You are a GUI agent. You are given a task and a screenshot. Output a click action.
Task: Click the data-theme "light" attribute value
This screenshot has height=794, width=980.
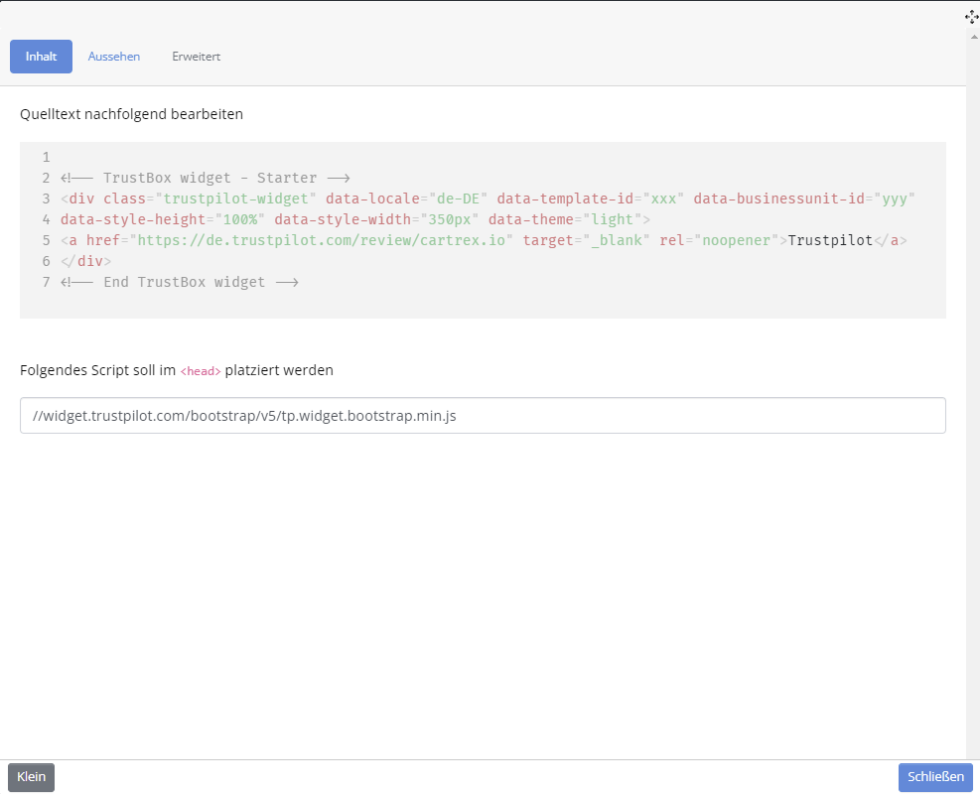coord(613,220)
